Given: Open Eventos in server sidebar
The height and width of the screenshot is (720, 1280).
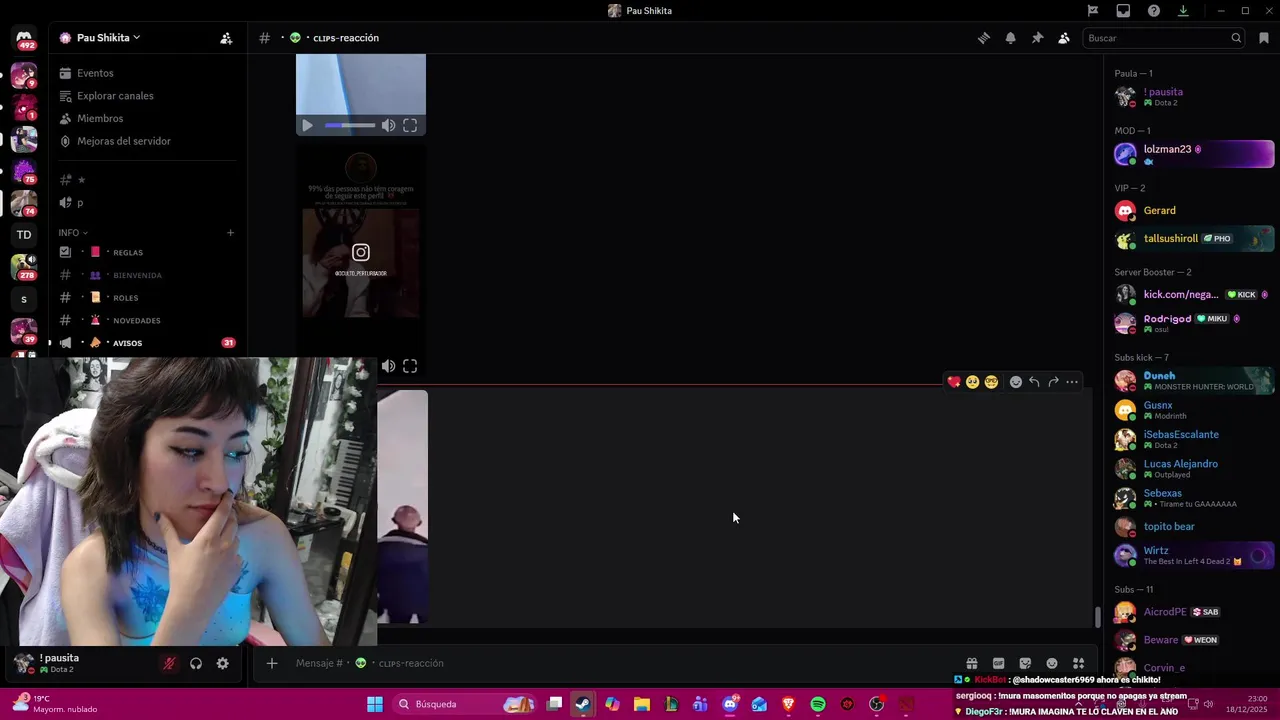Looking at the screenshot, I should tap(148, 73).
